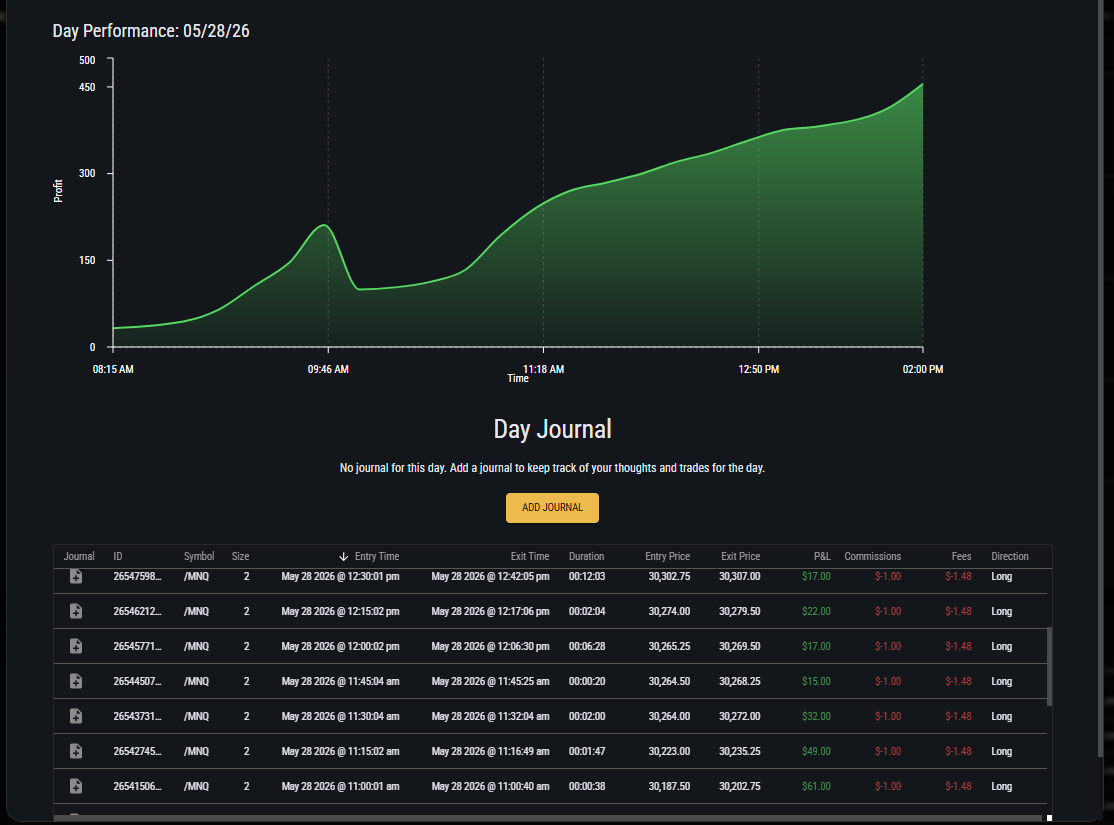The height and width of the screenshot is (825, 1114).
Task: Add journal note for trade 26544507
Action: coord(76,681)
